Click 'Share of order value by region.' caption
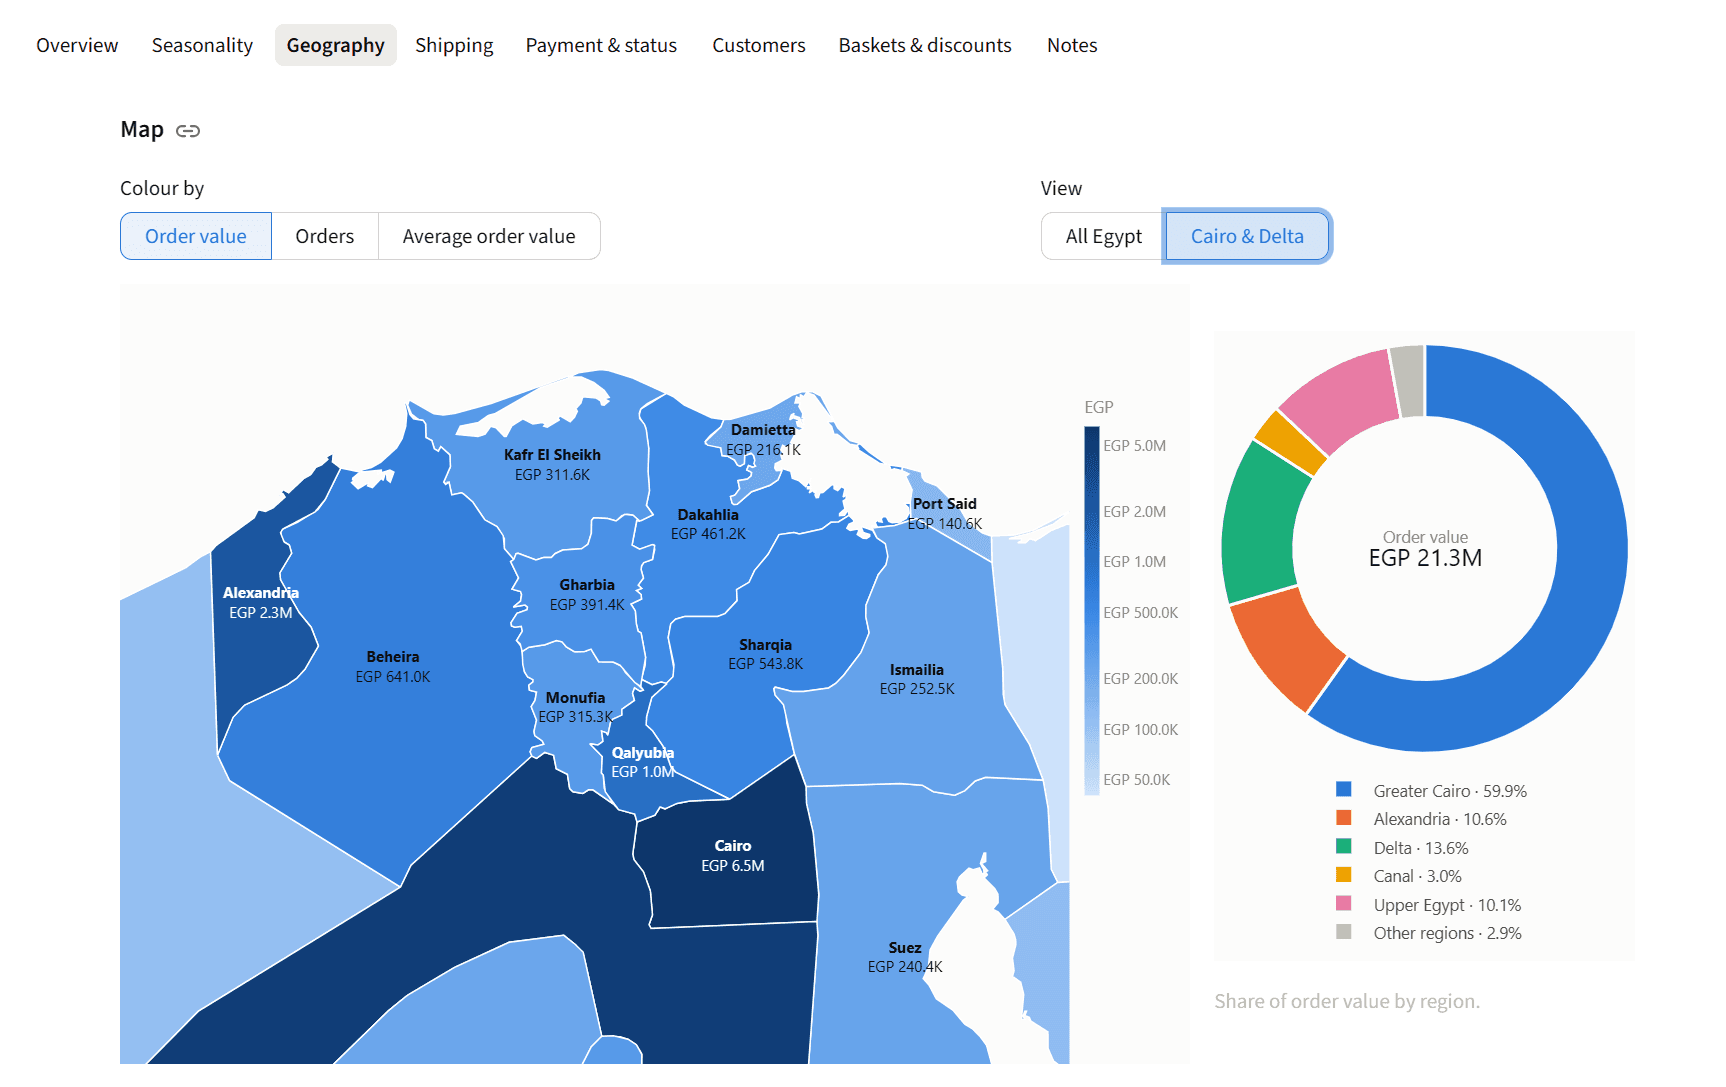Image resolution: width=1726 pixels, height=1087 pixels. (1347, 1001)
